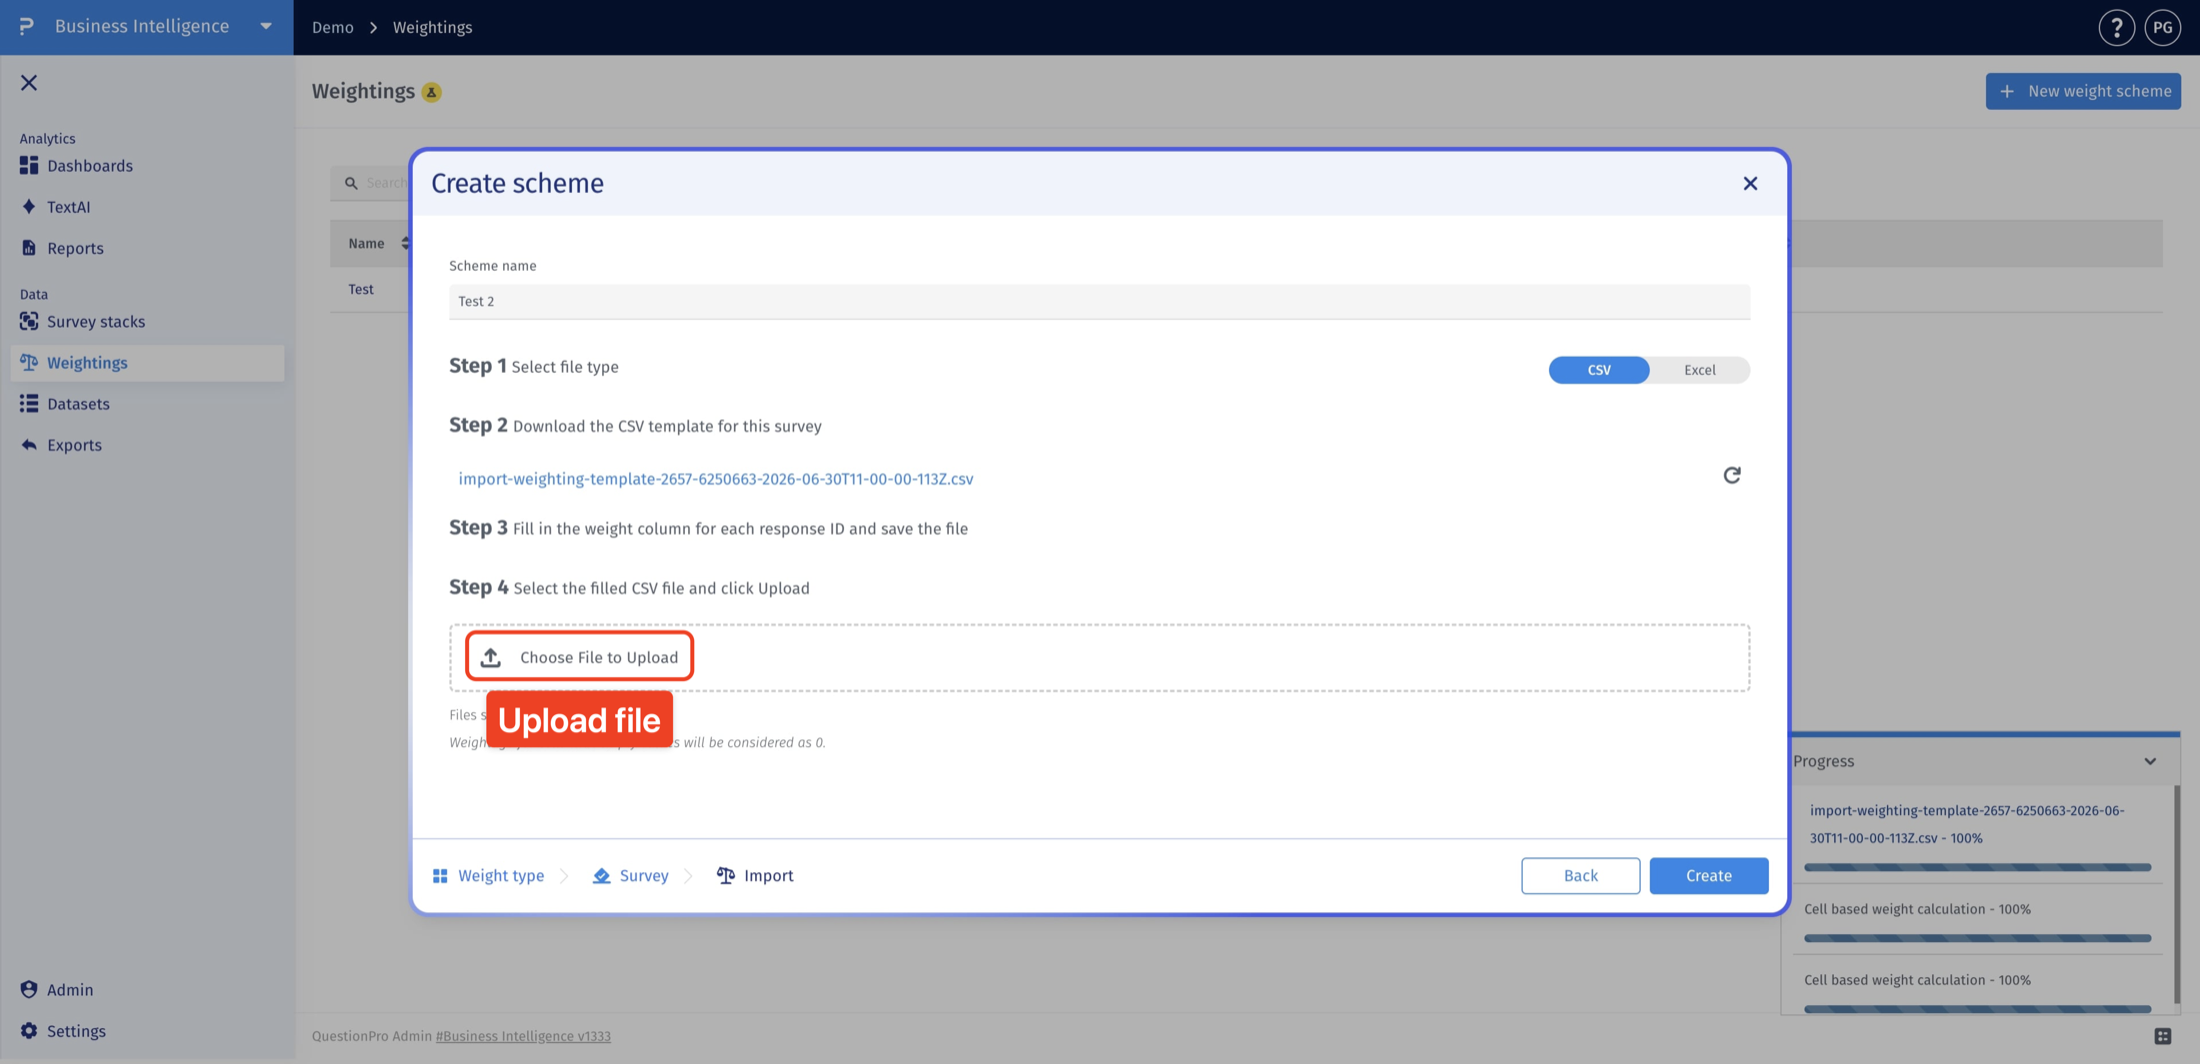Click second Cell based weight calculation progress bar
The height and width of the screenshot is (1064, 2200).
[x=1977, y=1009]
